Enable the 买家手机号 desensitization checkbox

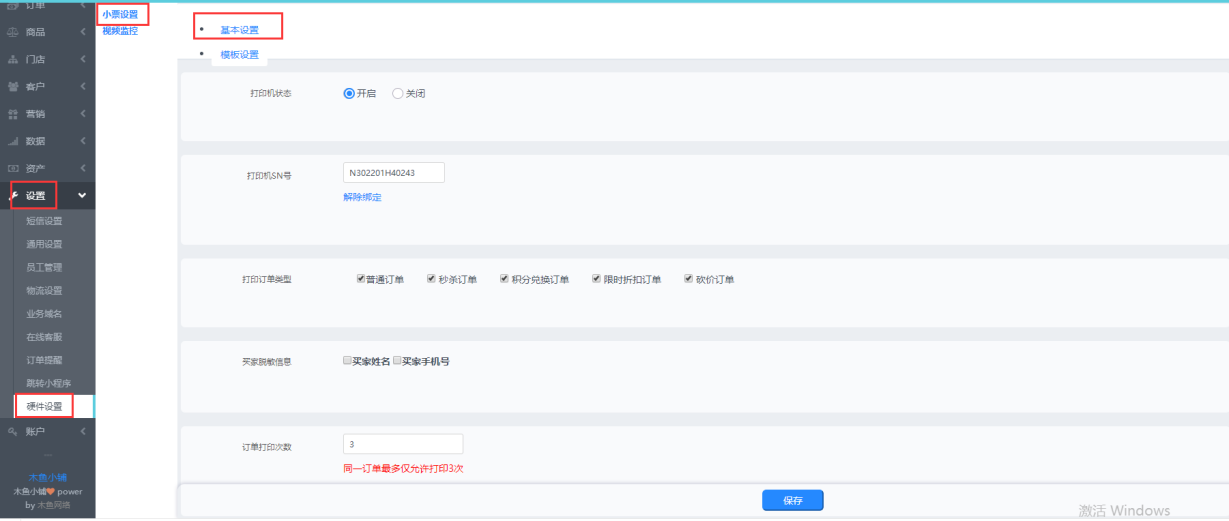point(397,360)
